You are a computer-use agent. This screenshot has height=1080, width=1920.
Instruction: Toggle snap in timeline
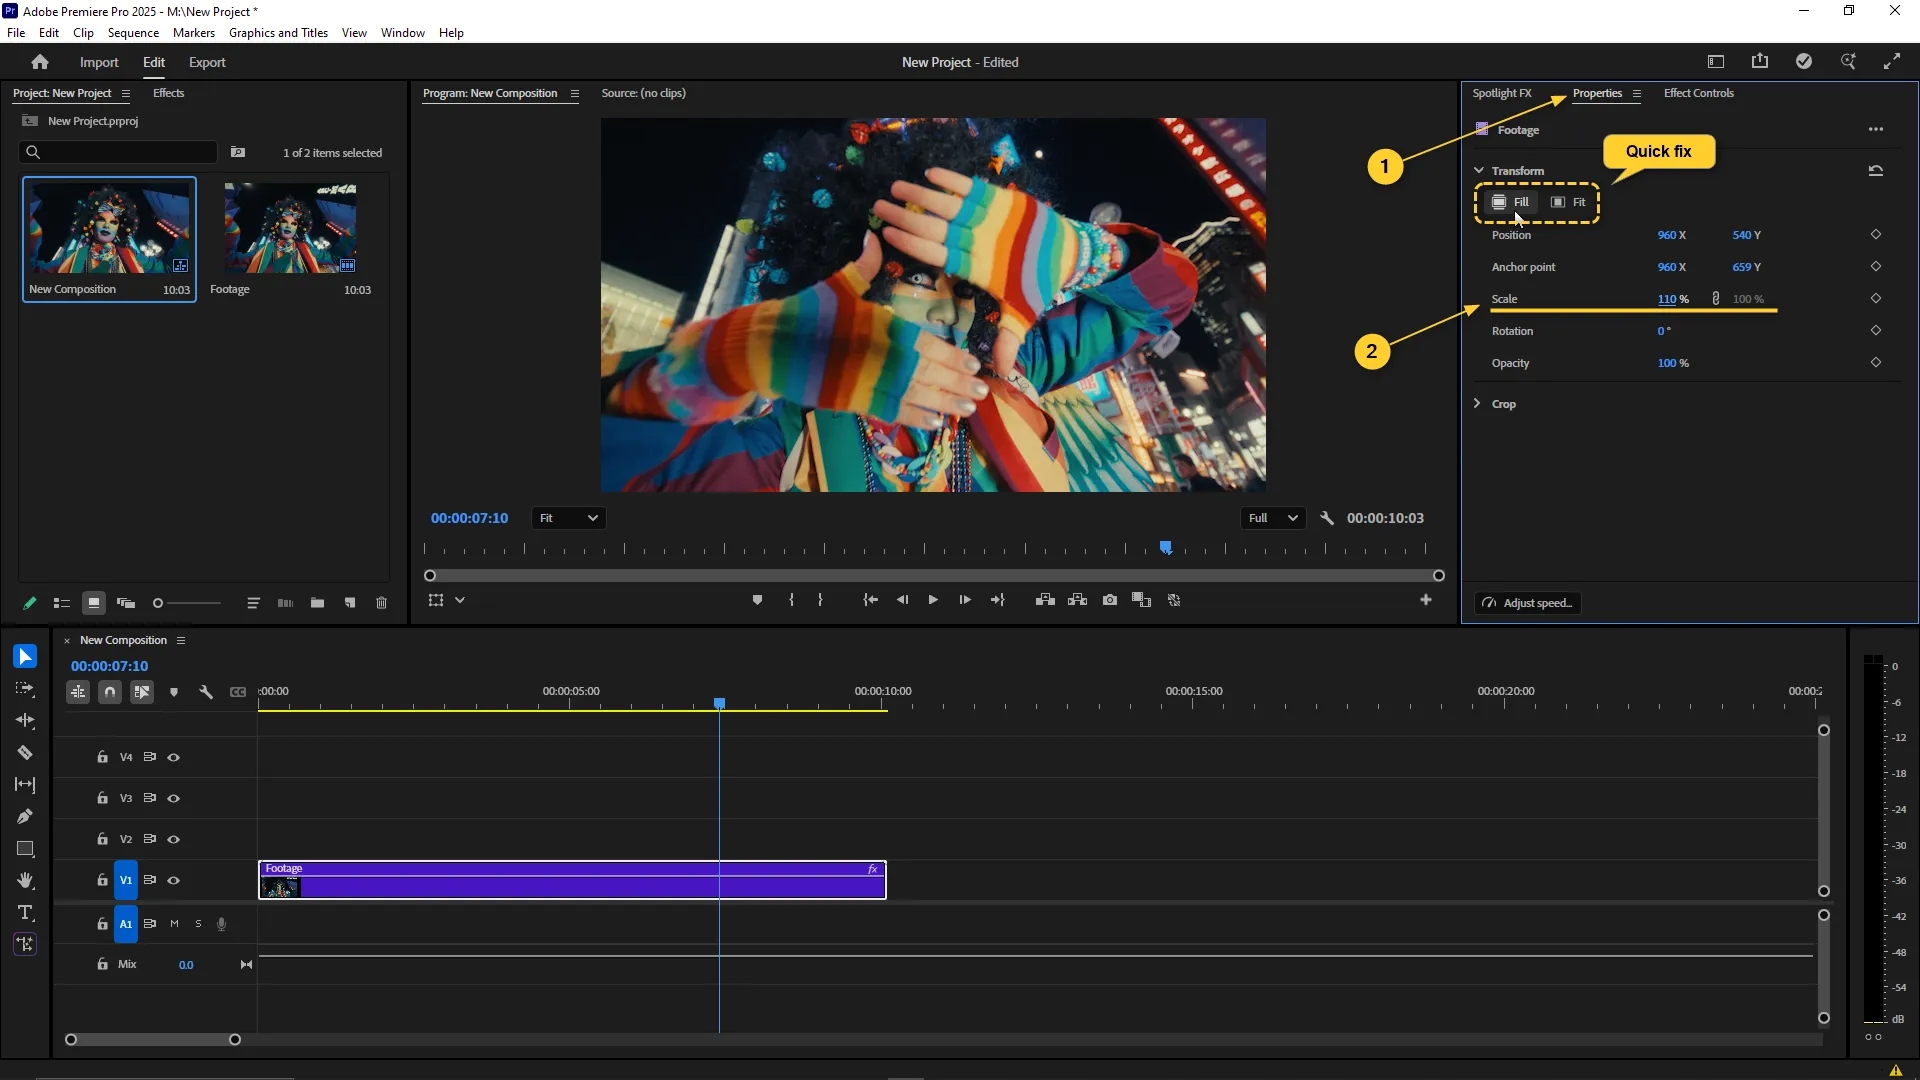110,692
